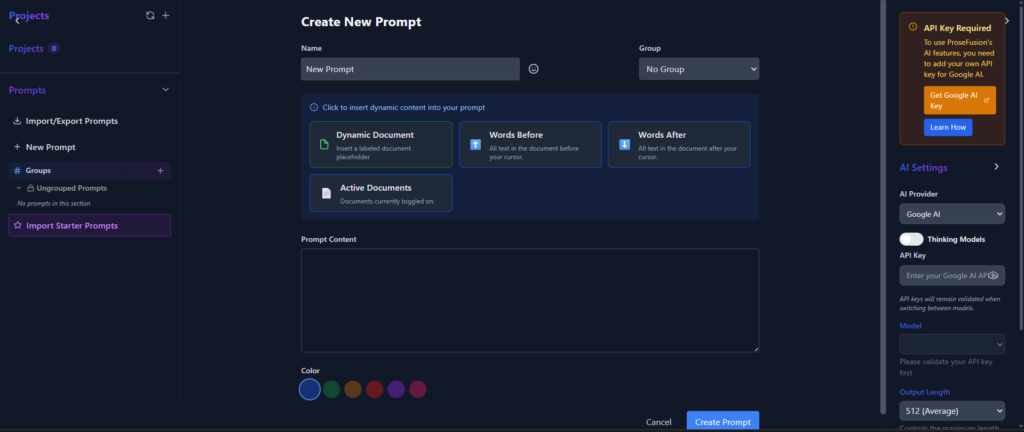Click the Prompts section heading
Viewport: 1024px width, 432px height.
[x=27, y=90]
